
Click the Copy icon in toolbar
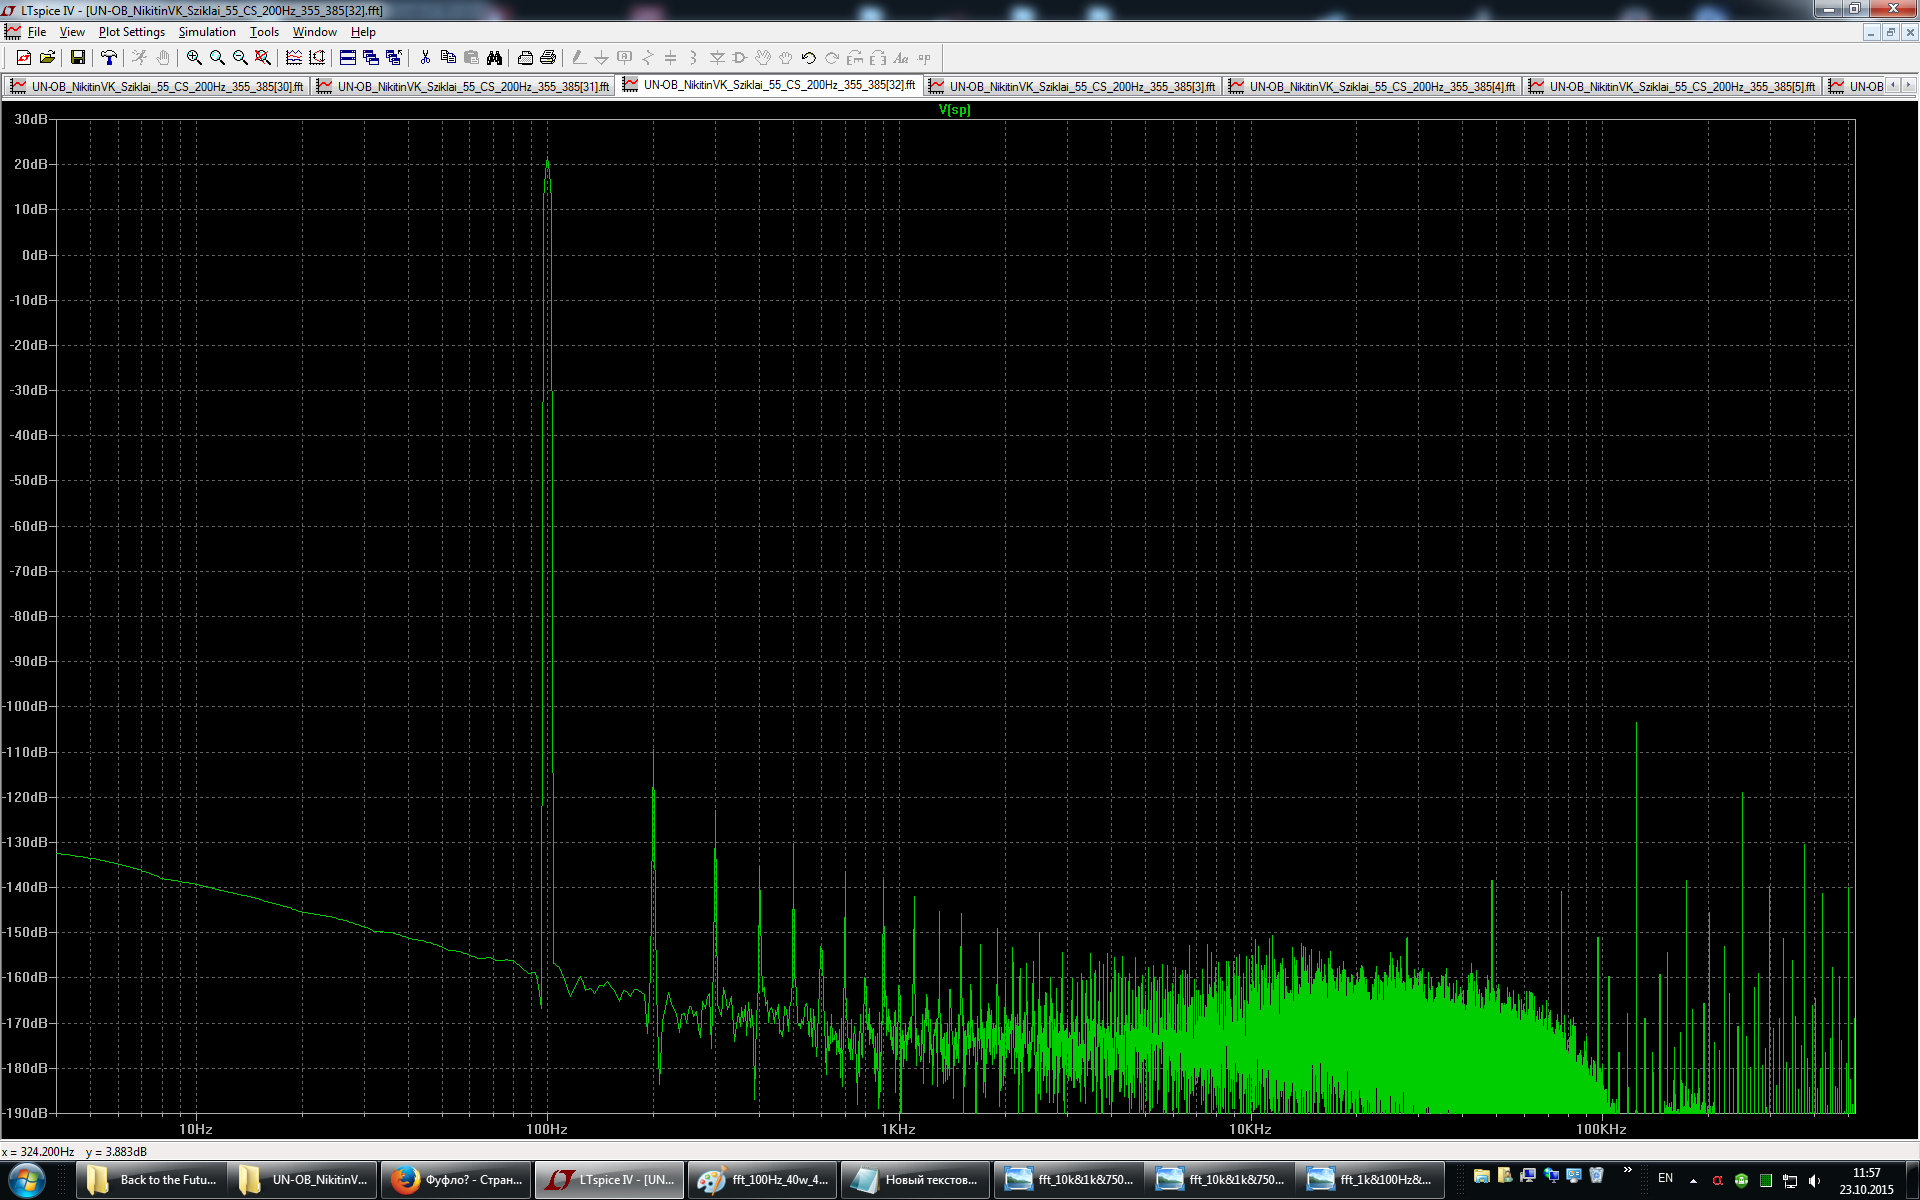448,58
